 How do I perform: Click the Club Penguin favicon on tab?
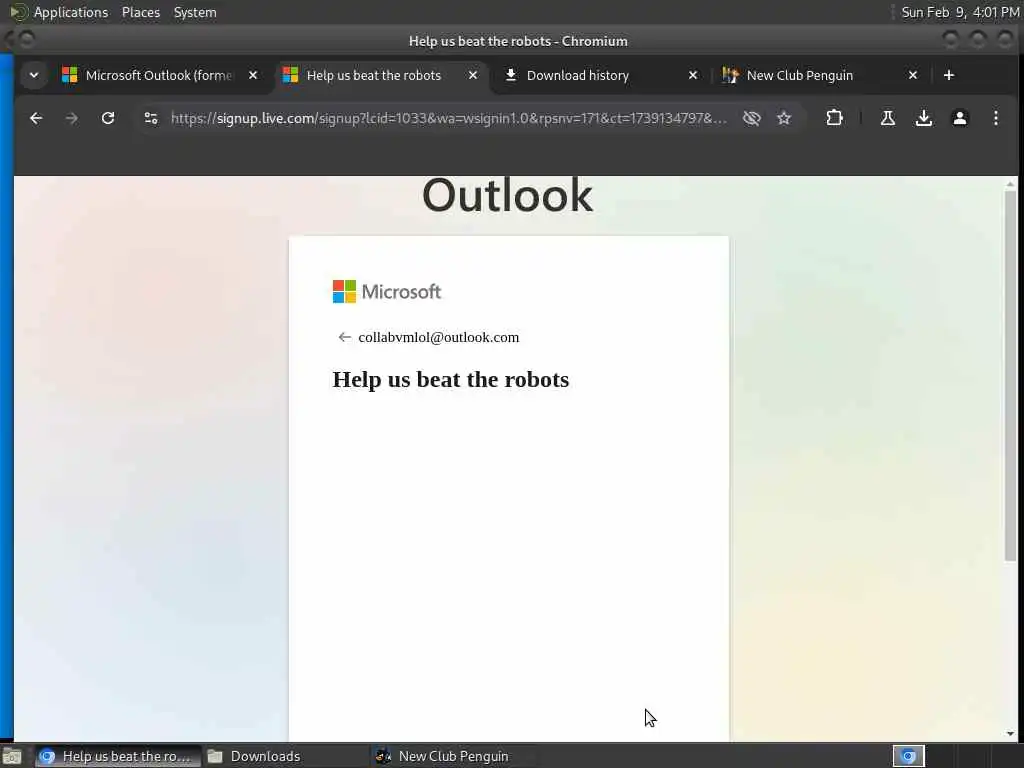coord(730,75)
